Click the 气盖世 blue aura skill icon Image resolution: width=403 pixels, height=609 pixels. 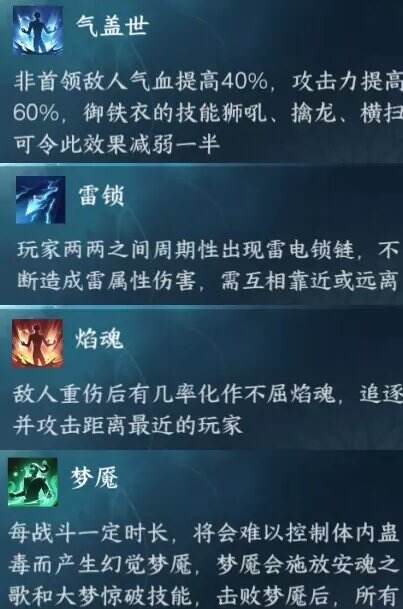click(38, 30)
